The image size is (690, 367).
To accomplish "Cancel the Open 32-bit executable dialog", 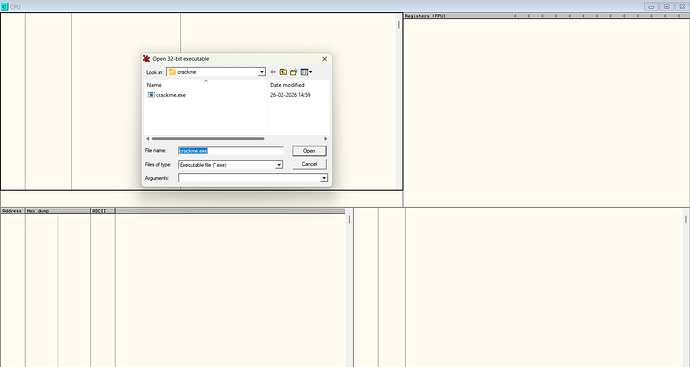I will tap(309, 164).
